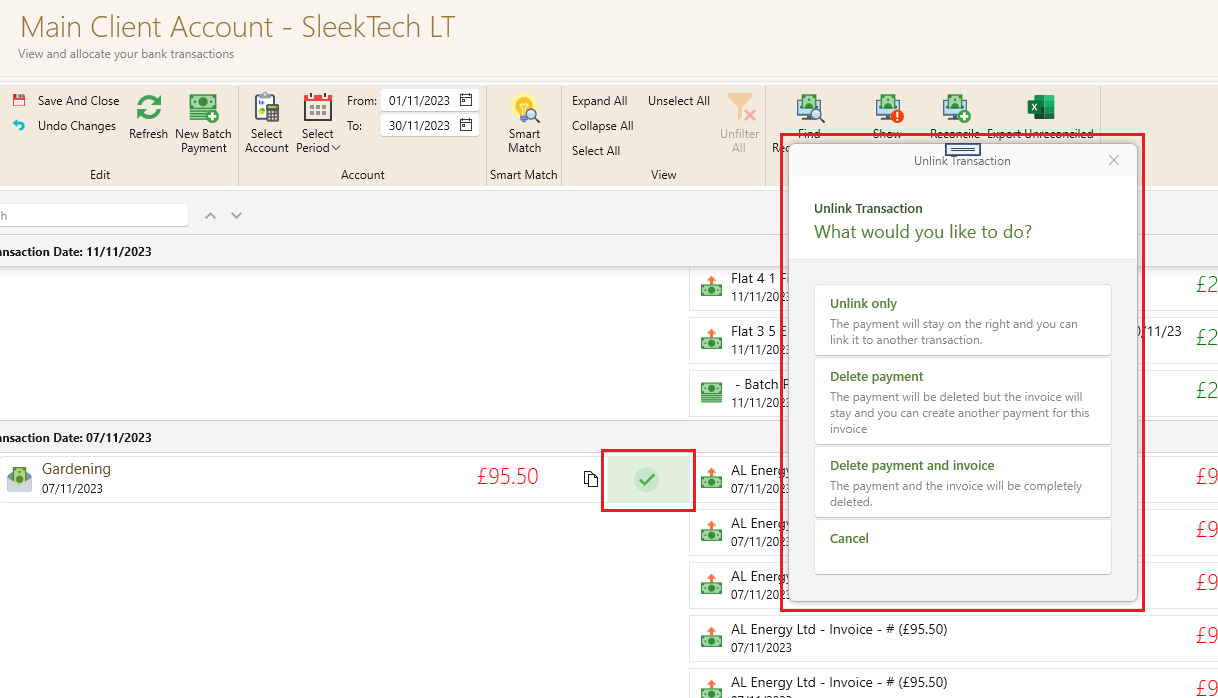Click Collapse All in View group
1218x698 pixels.
click(x=603, y=126)
